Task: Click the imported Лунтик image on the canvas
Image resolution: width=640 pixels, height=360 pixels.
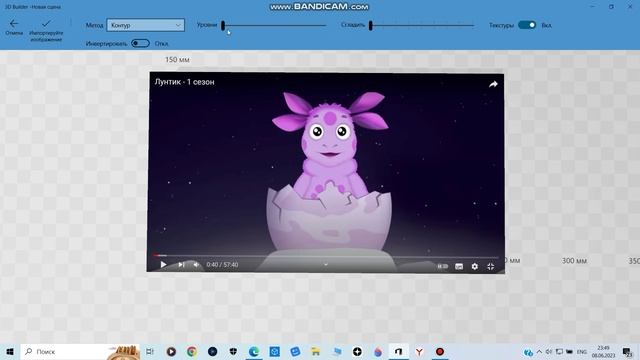Action: tap(326, 172)
